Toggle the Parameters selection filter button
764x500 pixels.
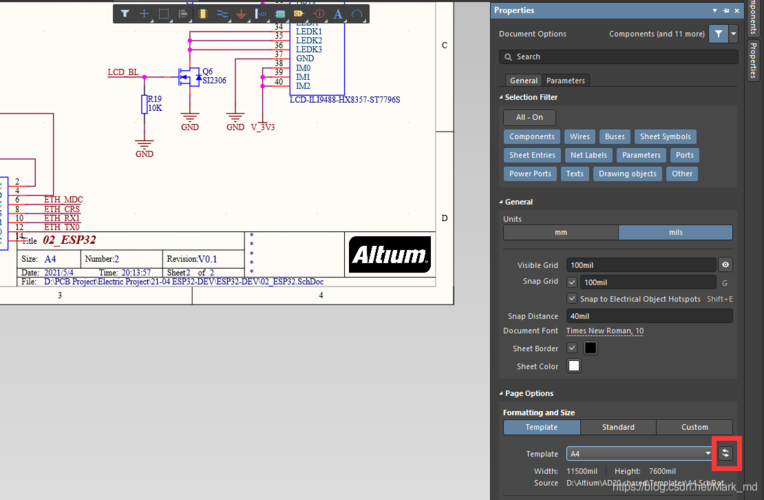click(641, 155)
